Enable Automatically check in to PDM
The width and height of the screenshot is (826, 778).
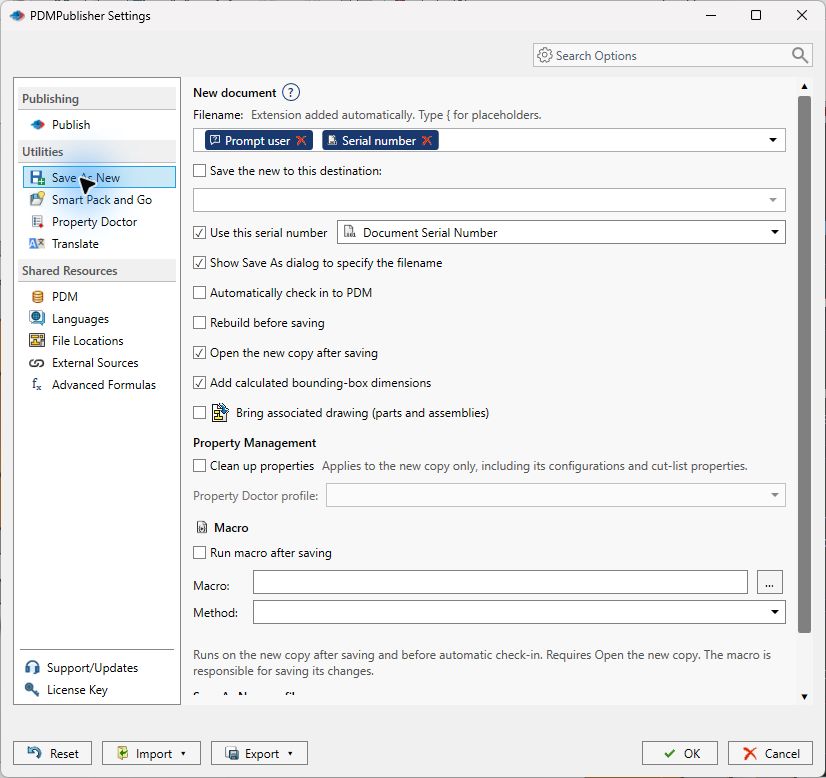199,292
